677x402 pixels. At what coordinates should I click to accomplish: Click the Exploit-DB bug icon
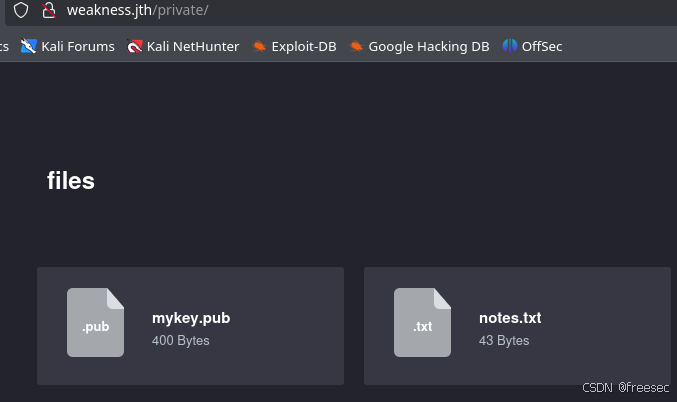tap(259, 46)
